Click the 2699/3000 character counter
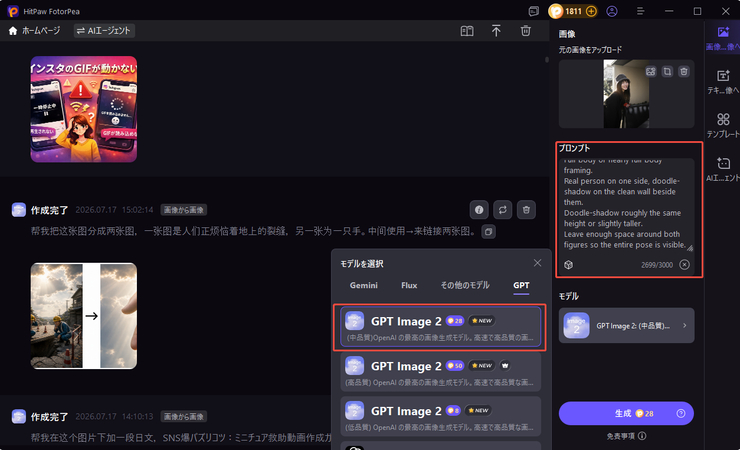The width and height of the screenshot is (740, 450). point(656,265)
